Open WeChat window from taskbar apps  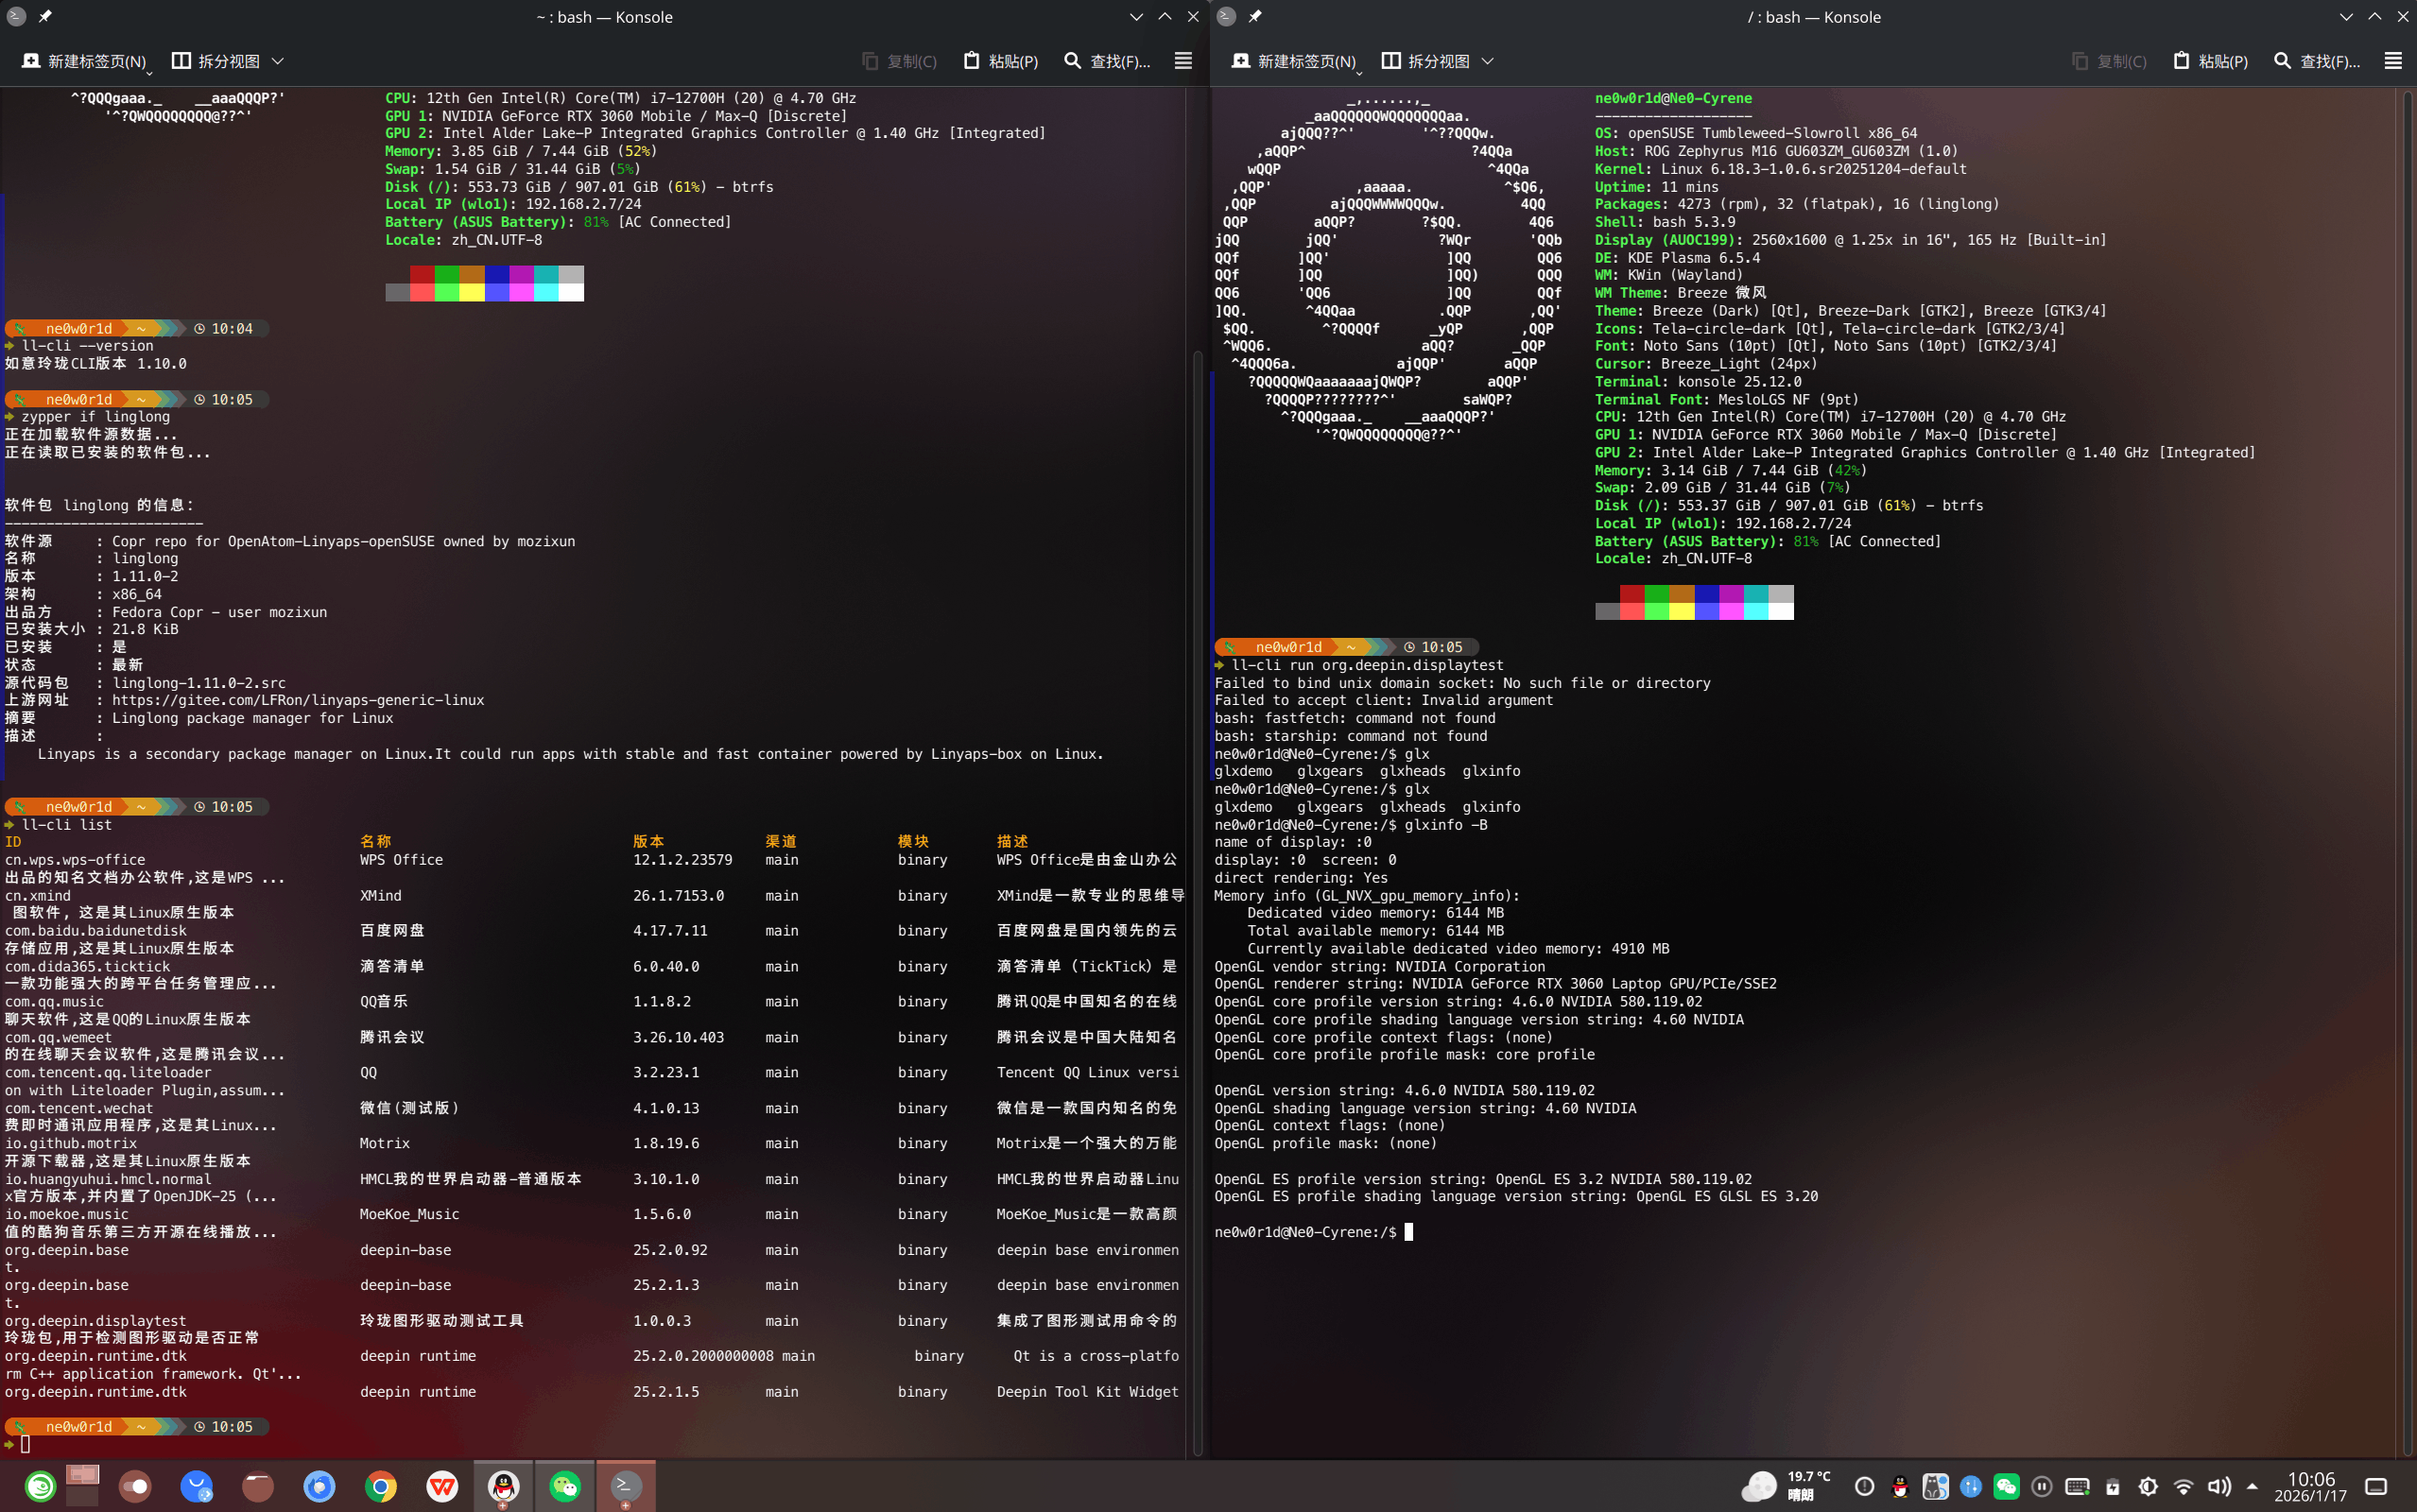(565, 1486)
